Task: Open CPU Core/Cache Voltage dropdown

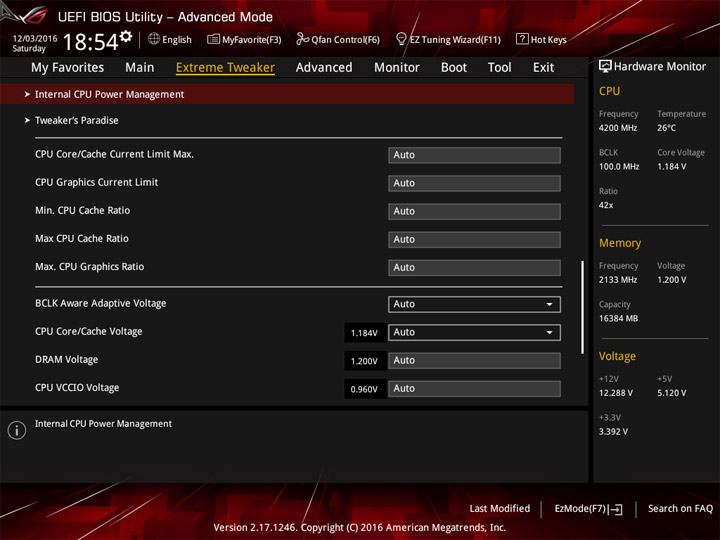Action: tap(474, 332)
